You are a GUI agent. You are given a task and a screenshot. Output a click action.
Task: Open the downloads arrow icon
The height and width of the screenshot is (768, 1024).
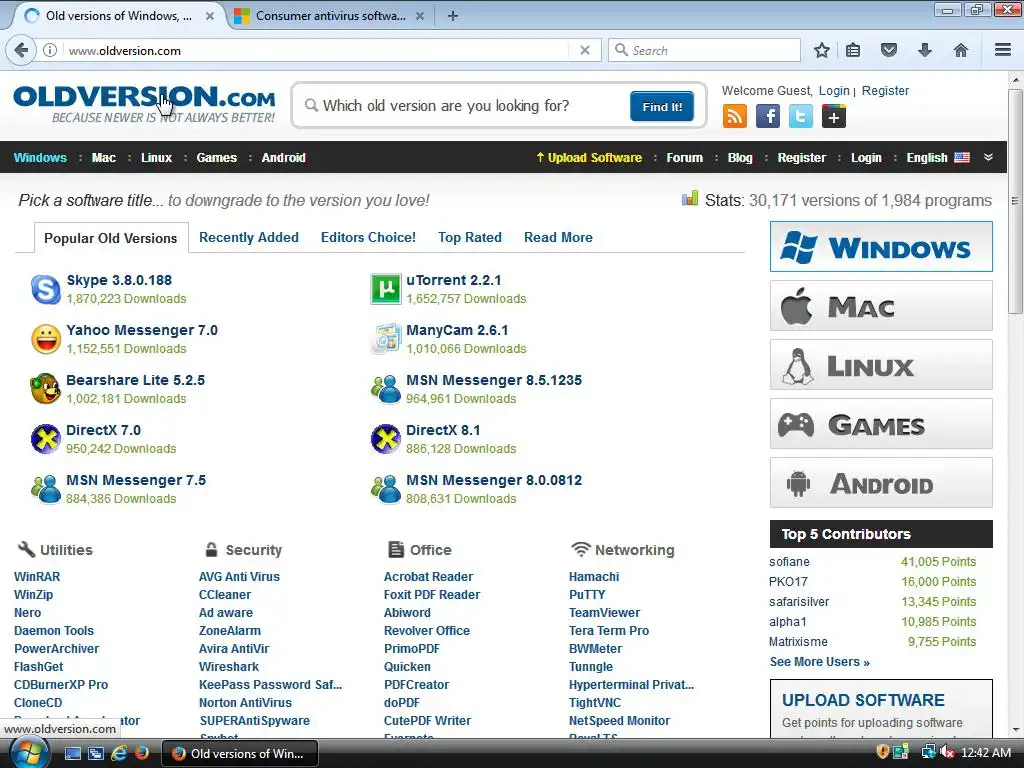pos(925,50)
